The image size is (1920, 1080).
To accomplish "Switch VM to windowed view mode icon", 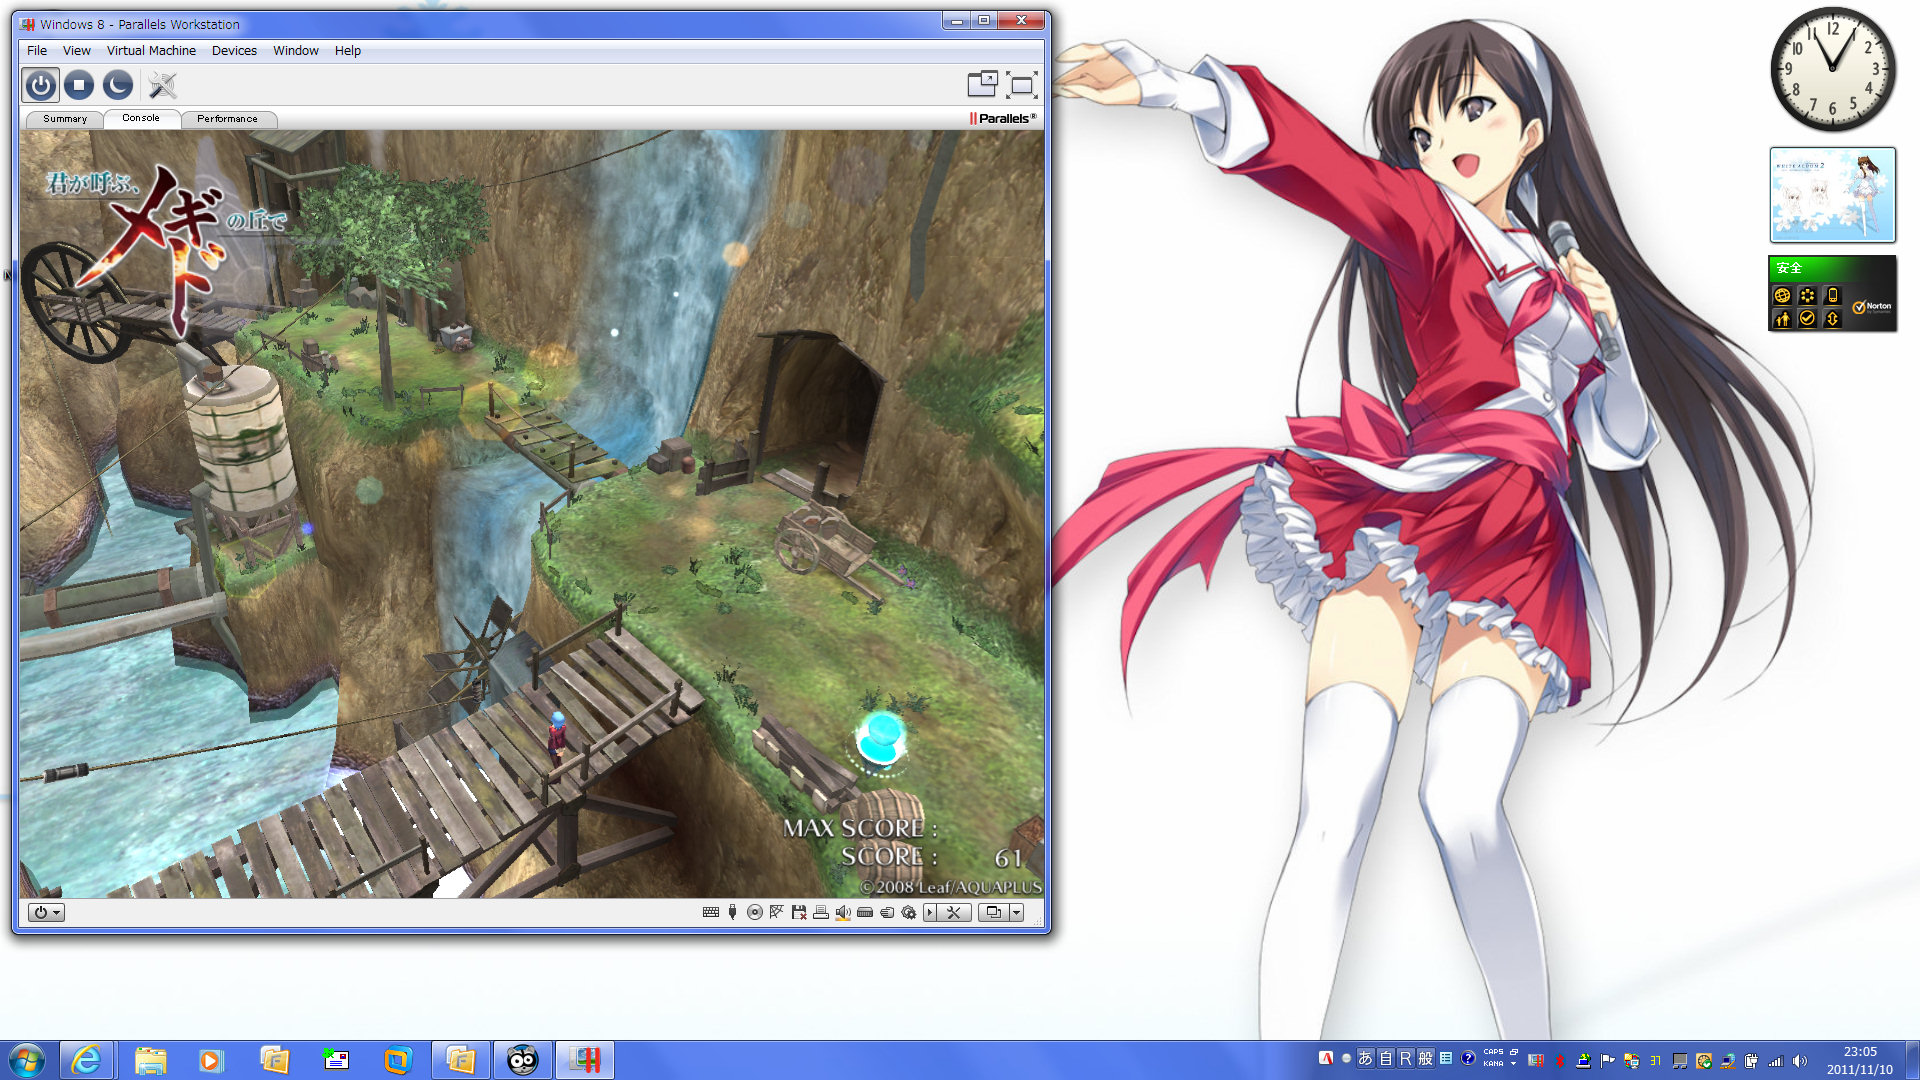I will pos(982,85).
